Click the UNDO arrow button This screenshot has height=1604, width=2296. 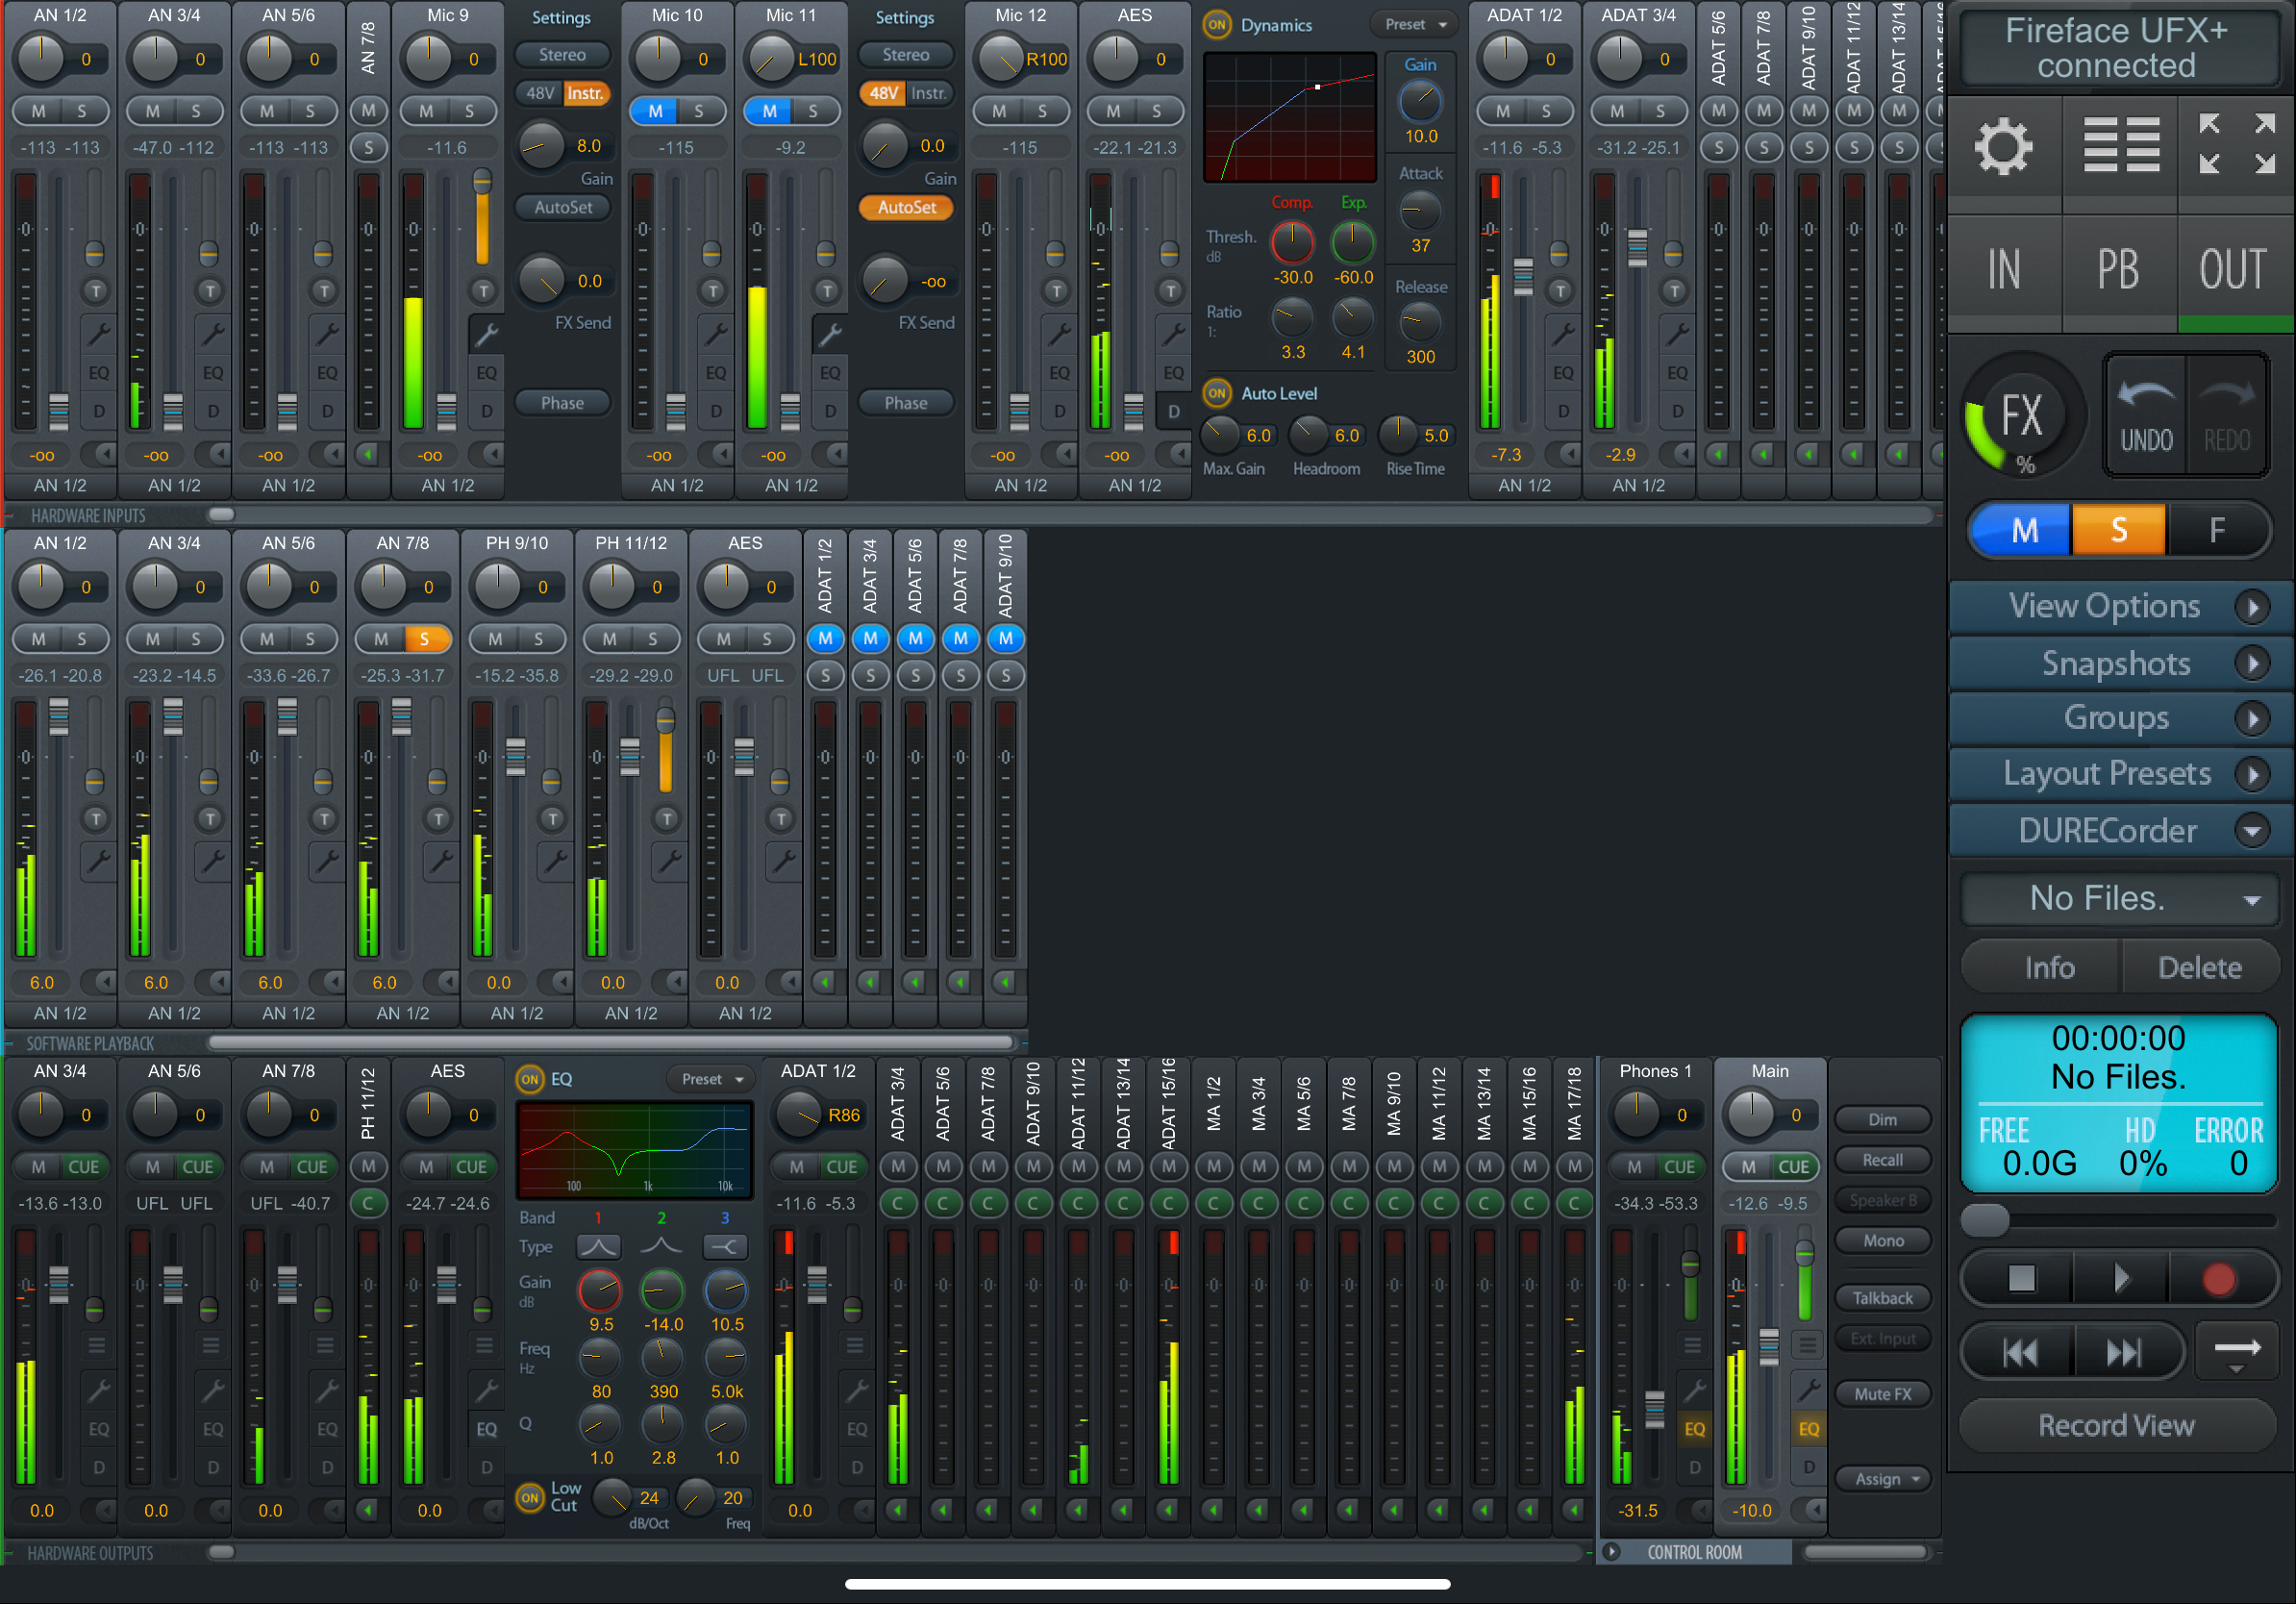(2146, 416)
